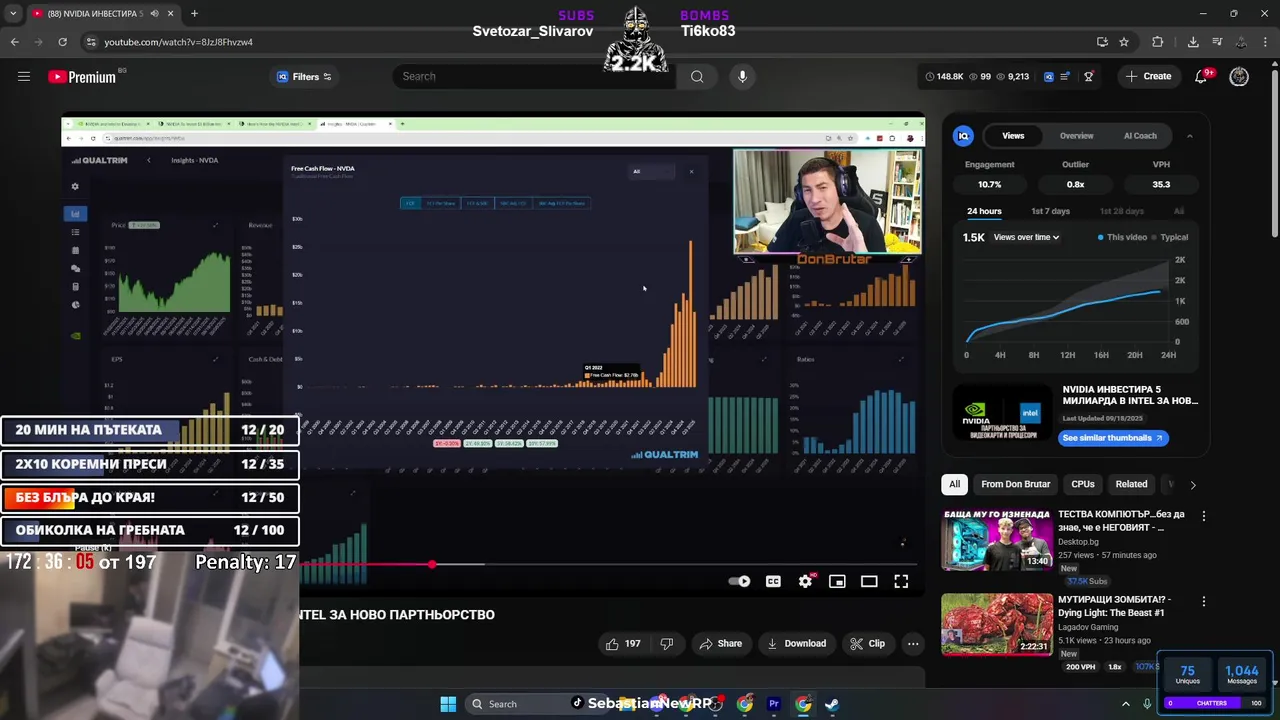The image size is (1280, 720).
Task: Select the All filter chip
Action: [954, 484]
